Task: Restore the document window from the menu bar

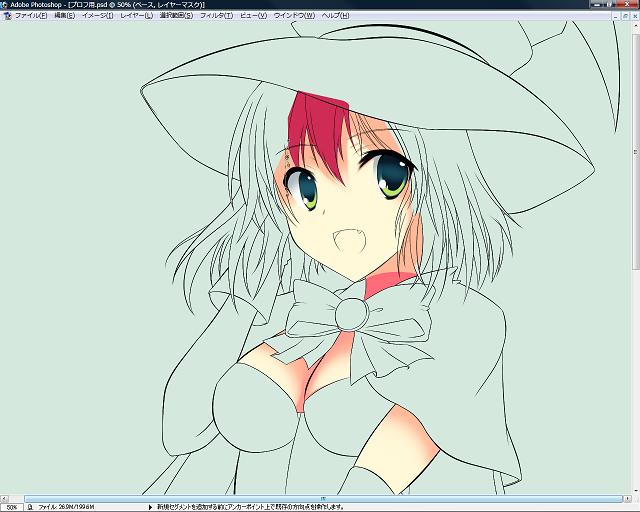Action: pos(626,16)
